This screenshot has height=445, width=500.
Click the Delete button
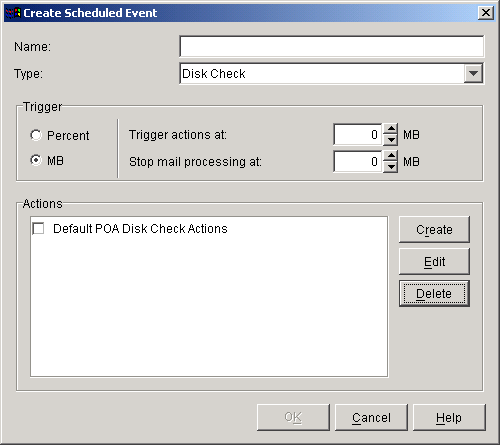(434, 293)
